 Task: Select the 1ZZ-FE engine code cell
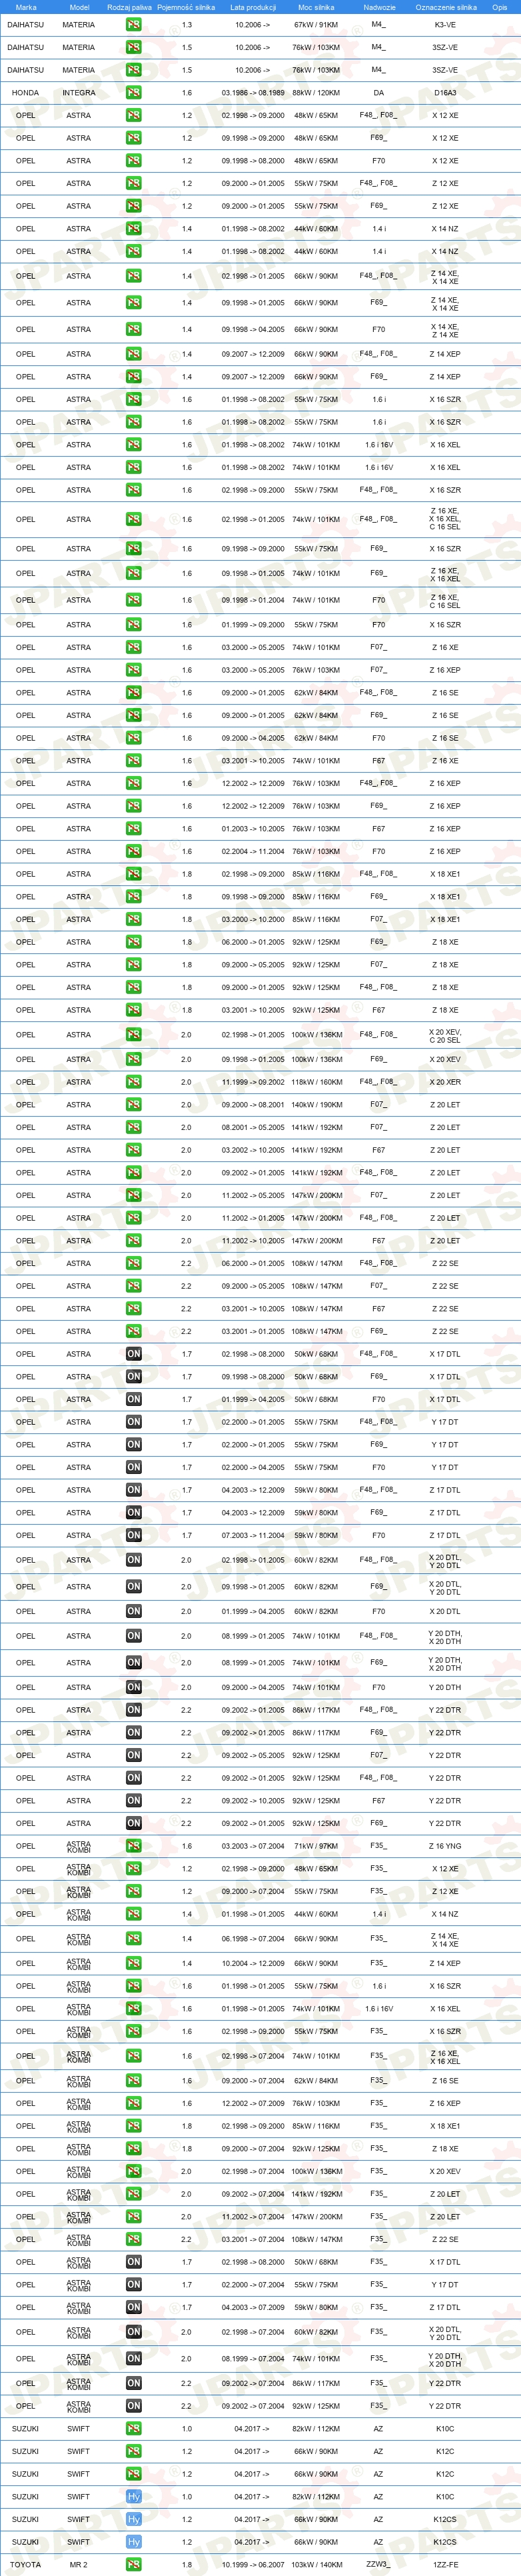click(x=445, y=2564)
